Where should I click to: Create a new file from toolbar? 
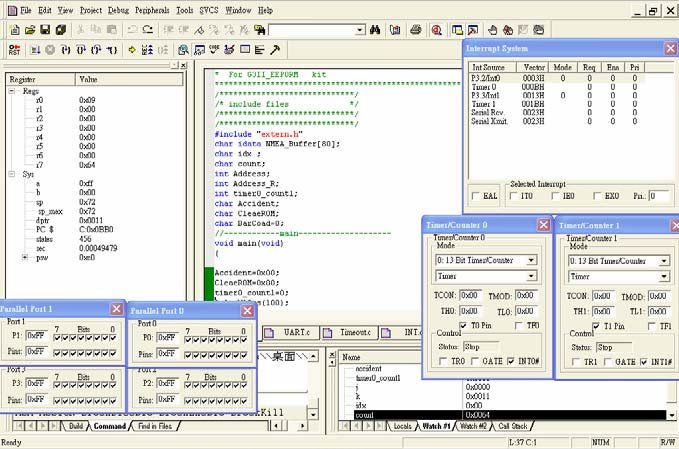click(14, 30)
